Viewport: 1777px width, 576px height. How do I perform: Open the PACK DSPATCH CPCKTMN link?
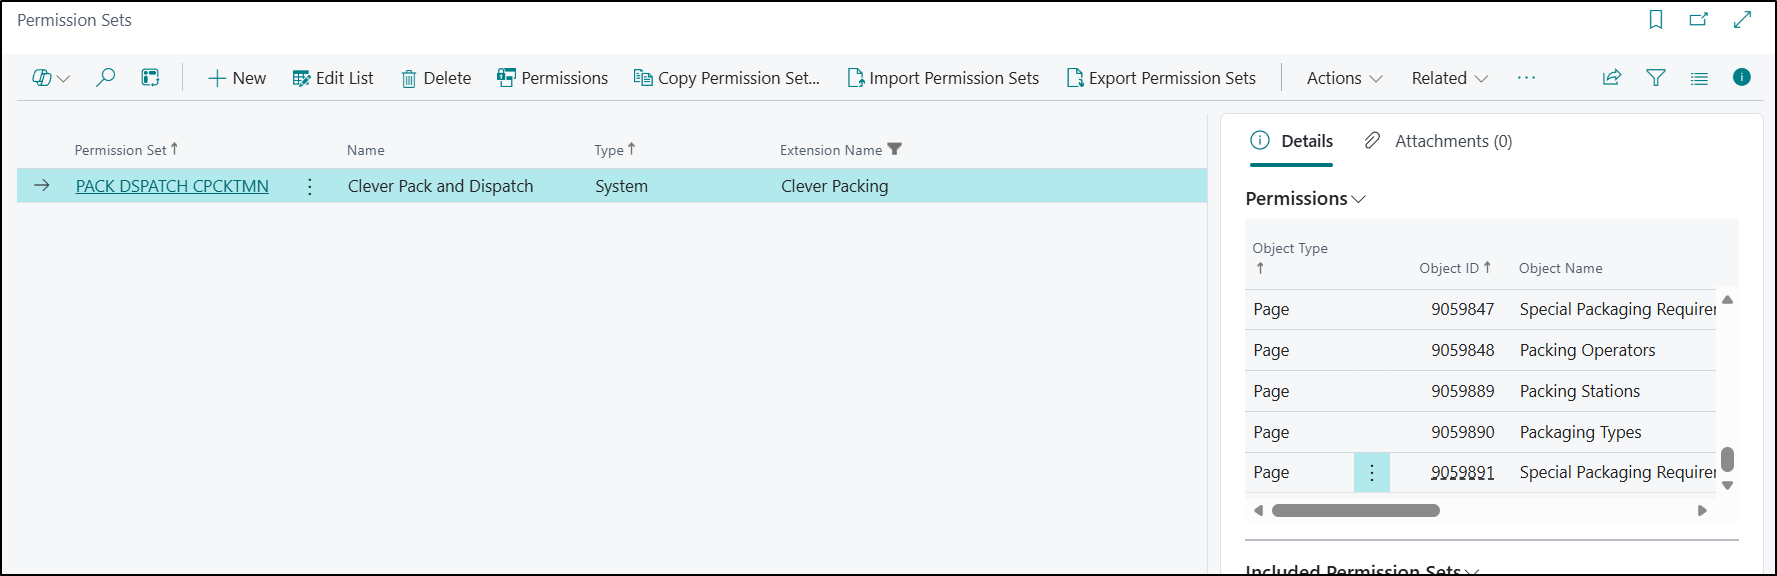pos(172,186)
